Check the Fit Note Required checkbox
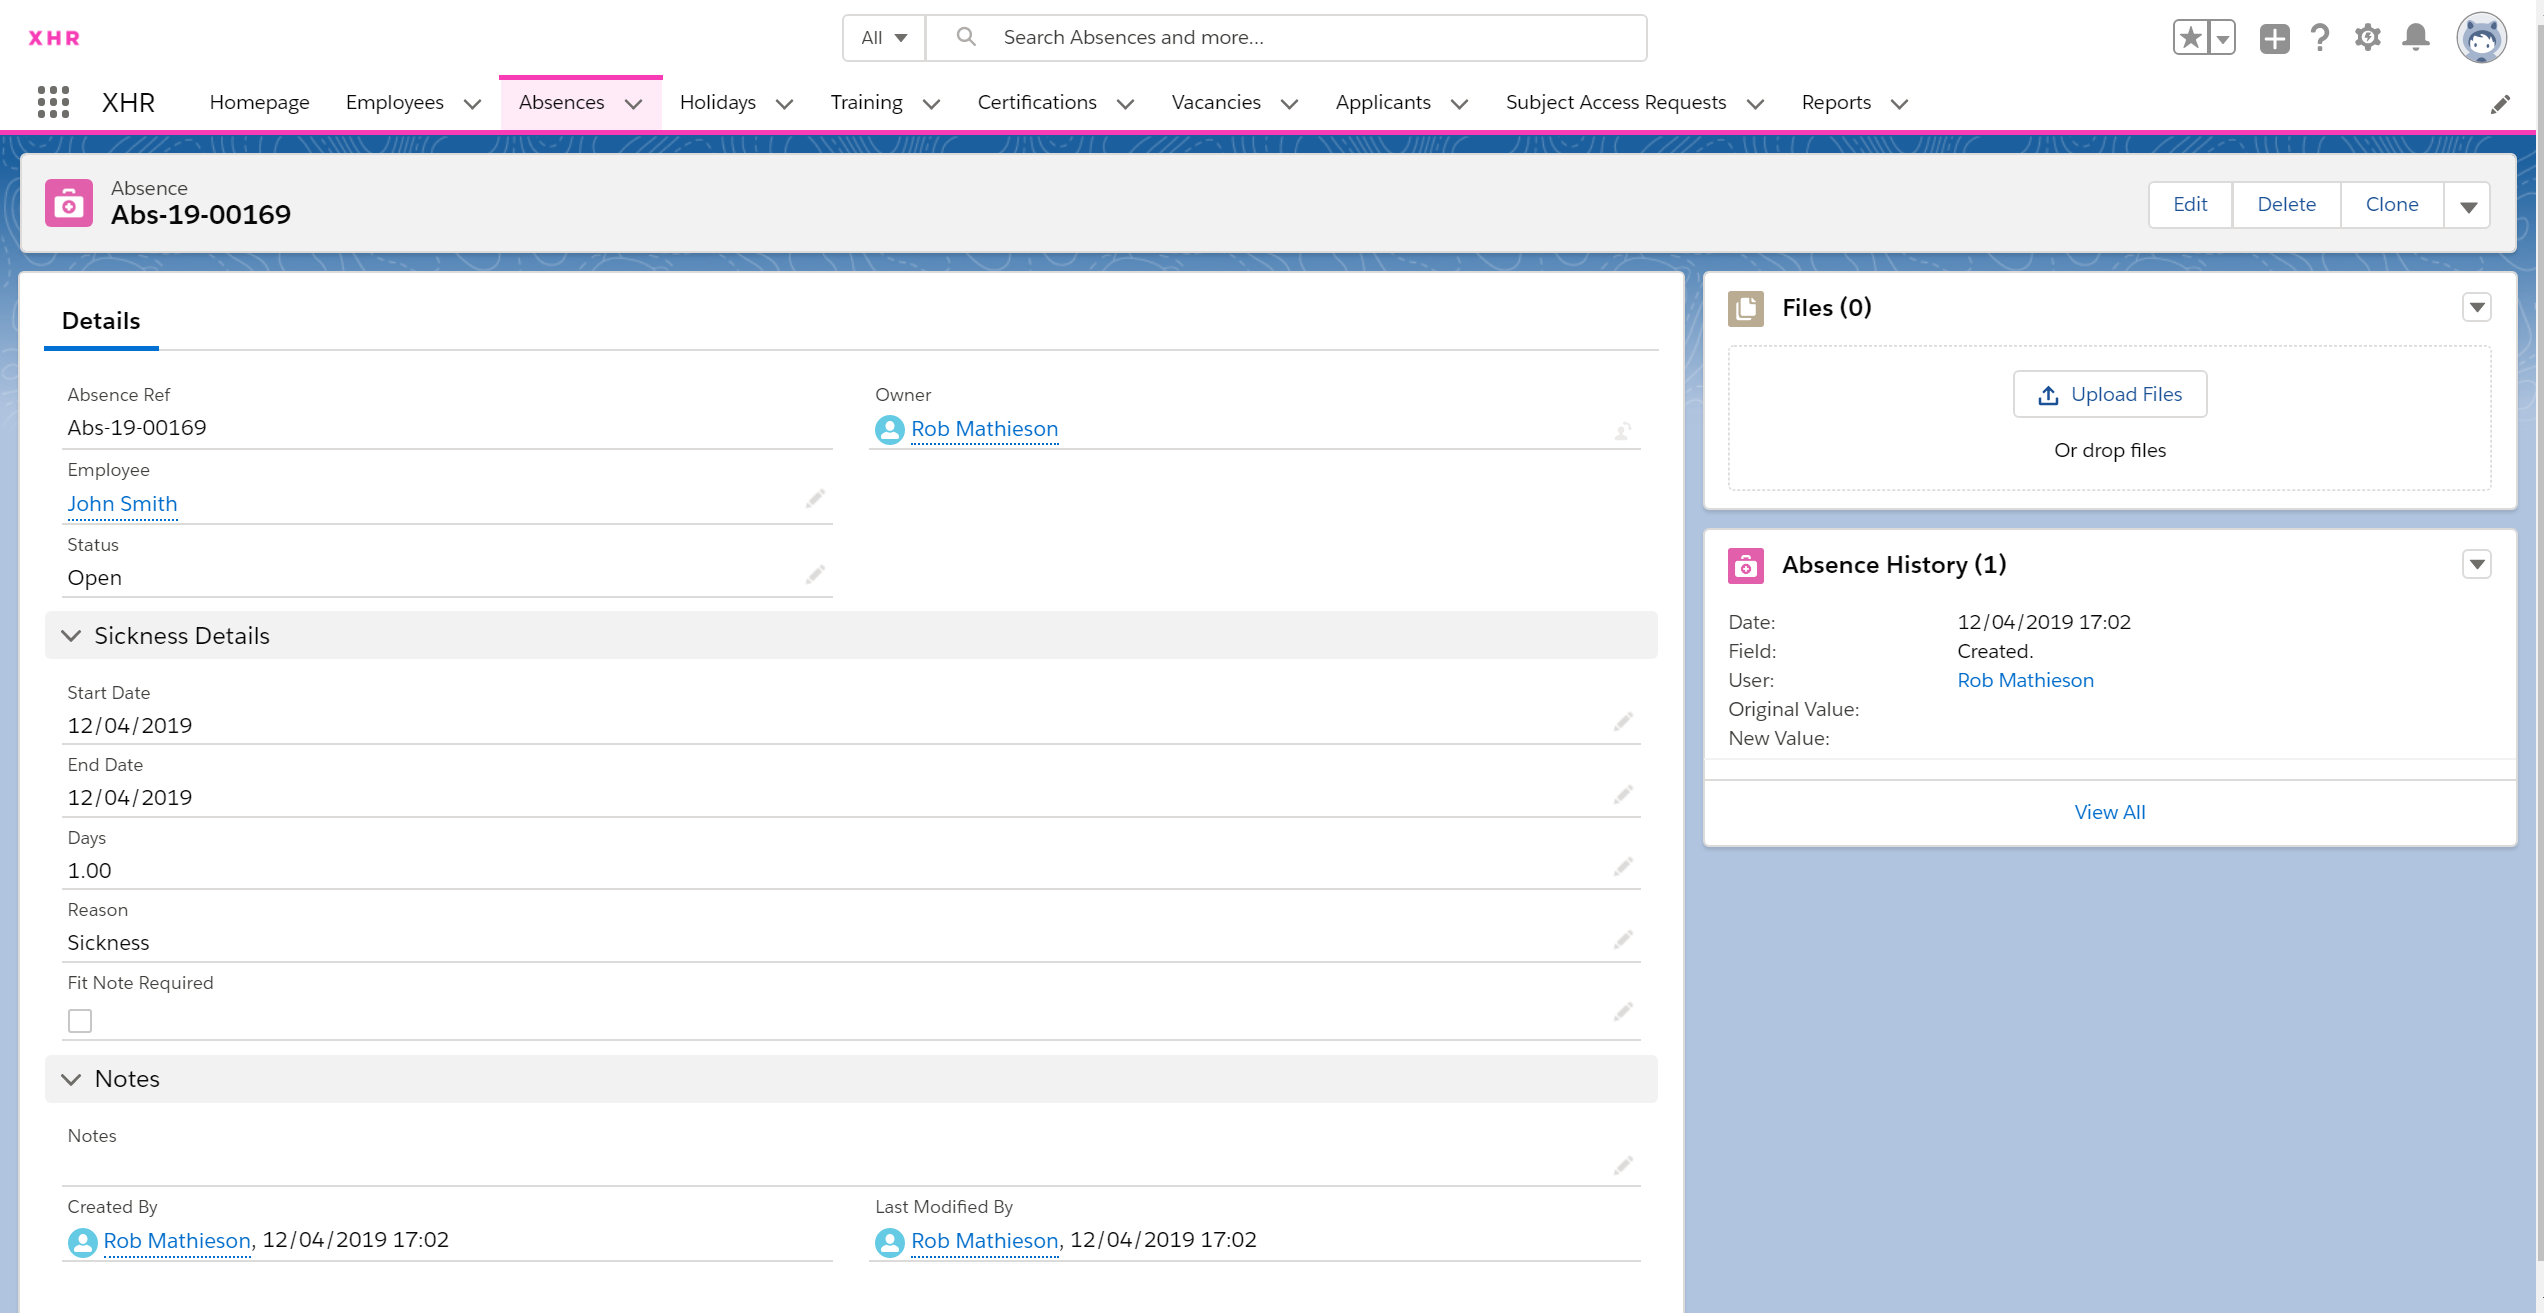Image resolution: width=2544 pixels, height=1313 pixels. coord(80,1020)
